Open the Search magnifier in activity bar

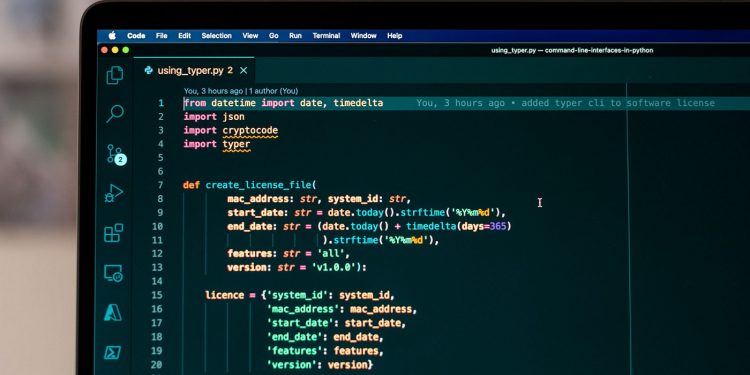coord(115,113)
